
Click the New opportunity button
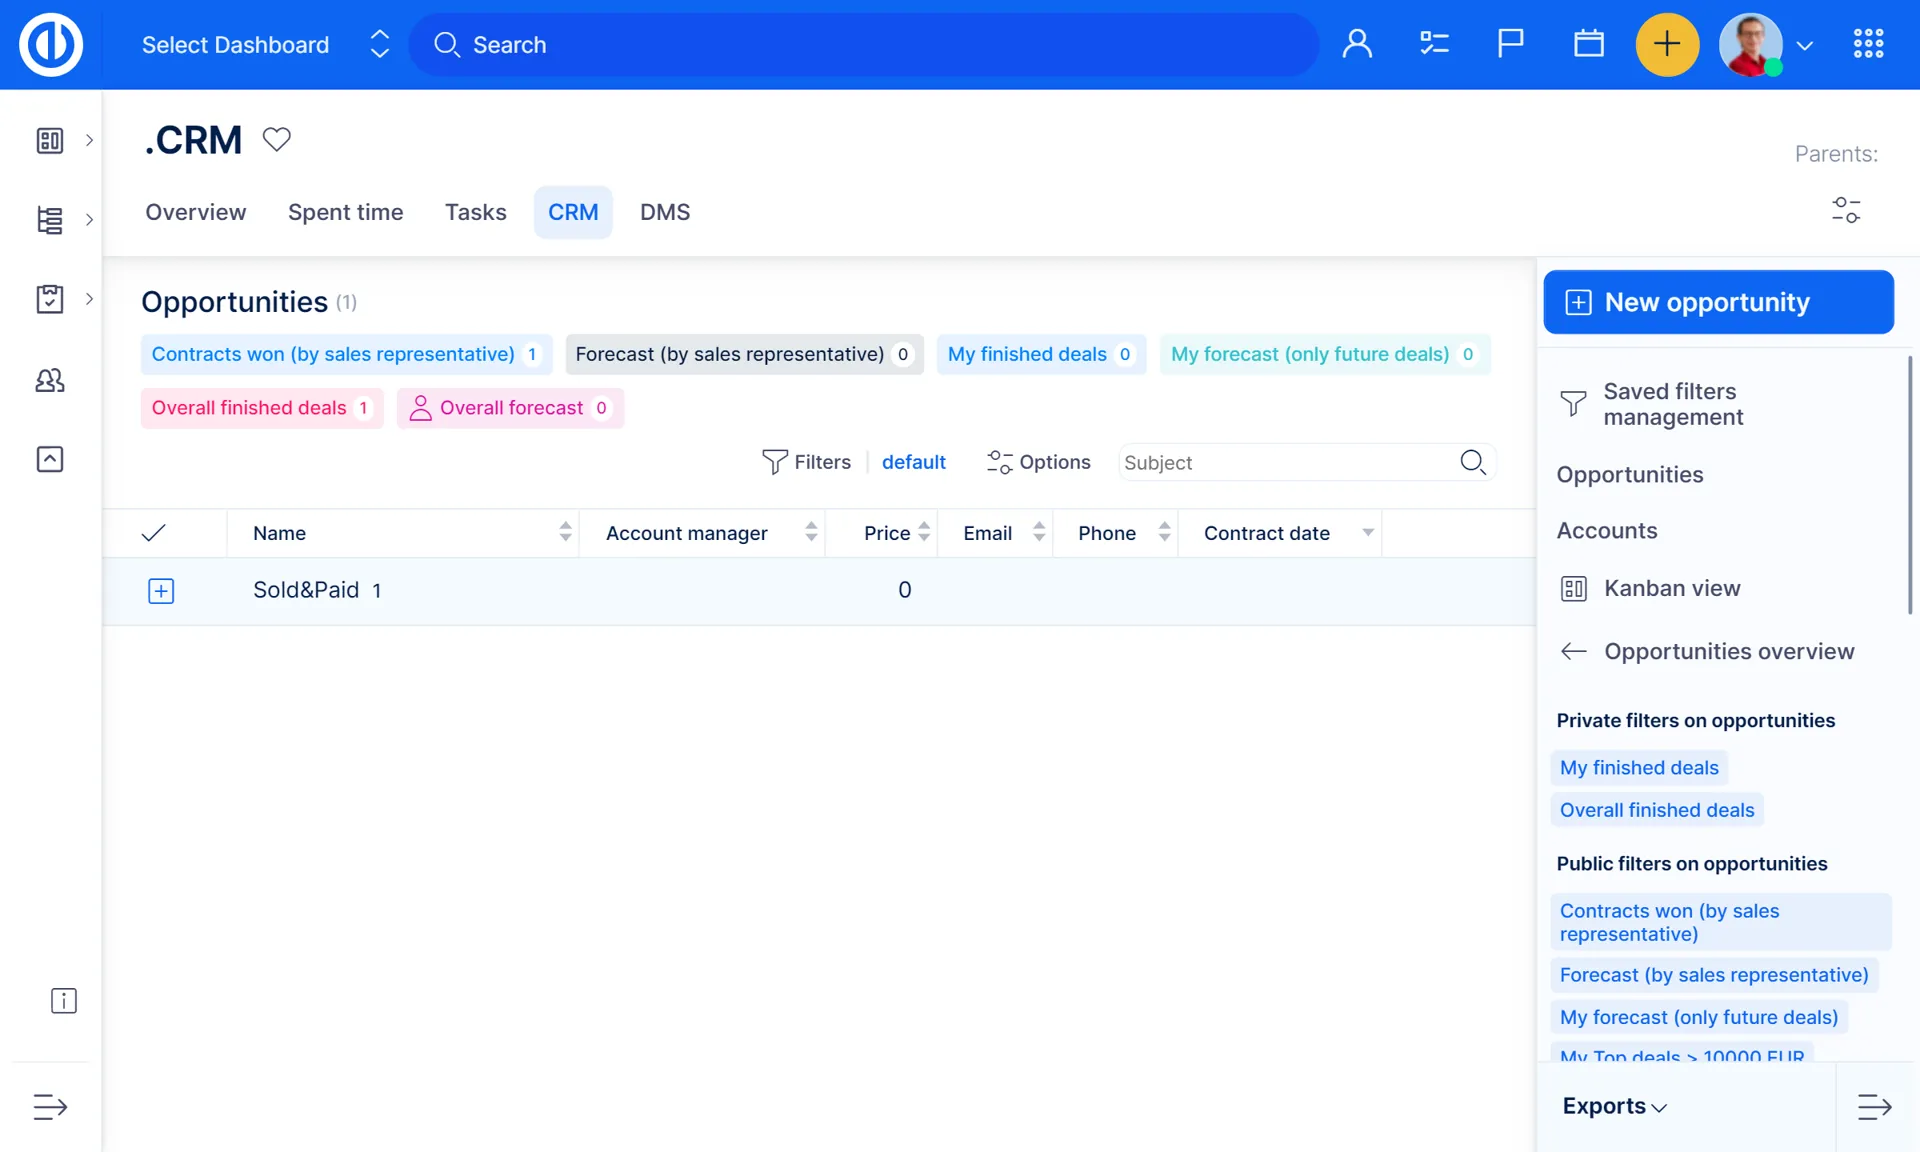coord(1718,302)
